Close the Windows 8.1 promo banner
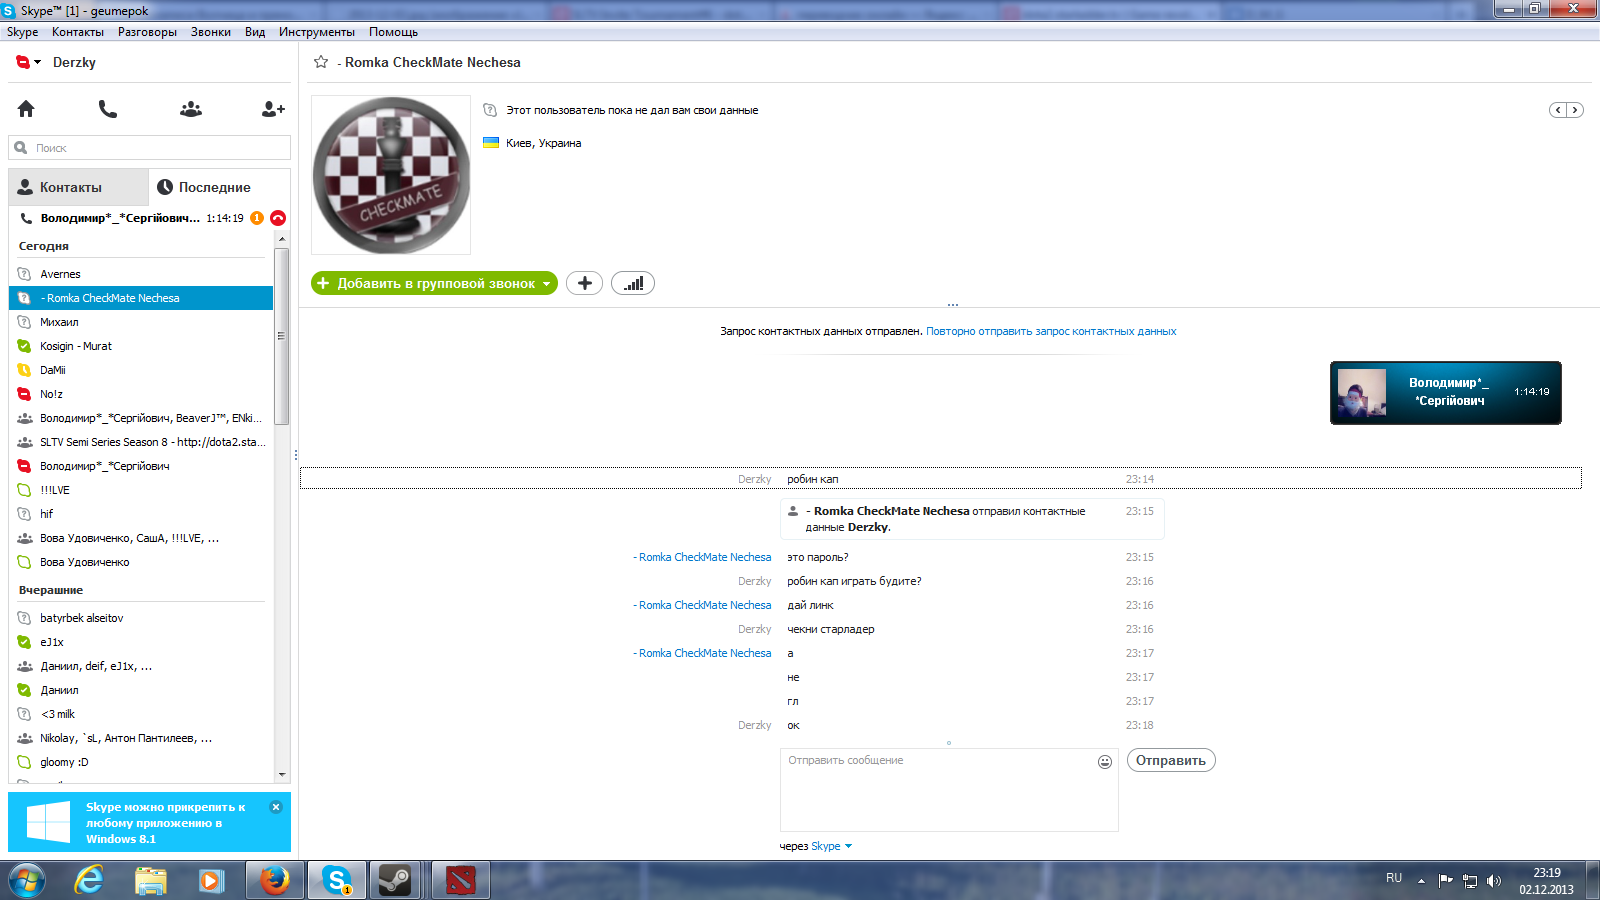The image size is (1600, 900). pyautogui.click(x=276, y=807)
